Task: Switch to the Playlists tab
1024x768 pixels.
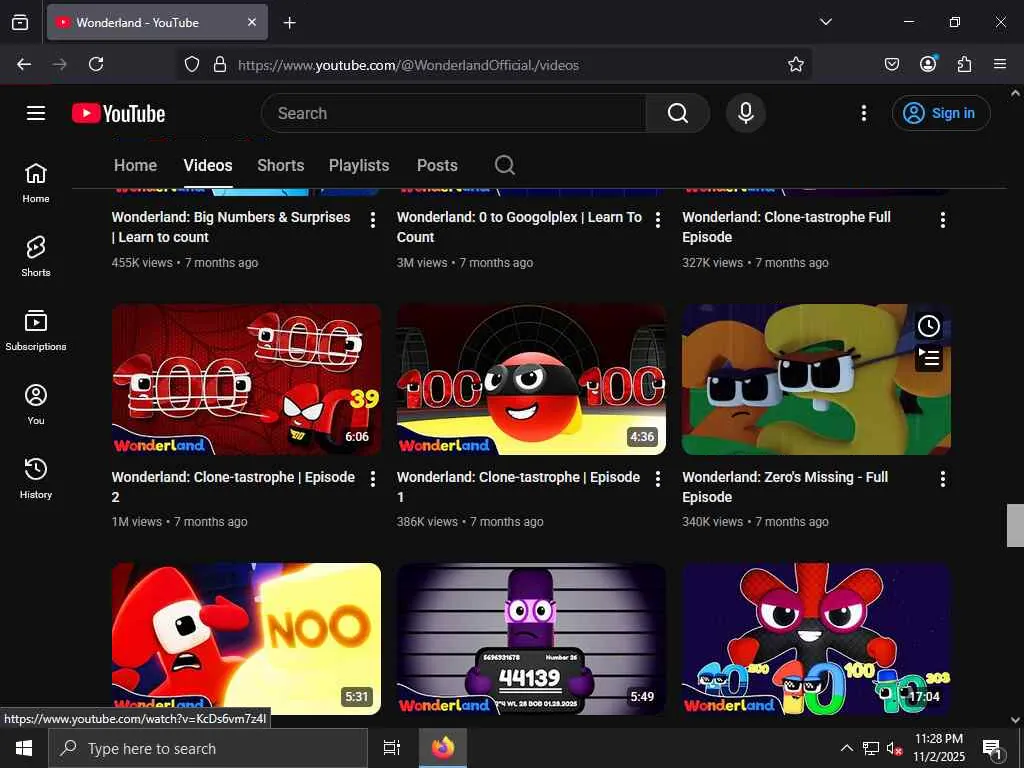Action: tap(359, 165)
